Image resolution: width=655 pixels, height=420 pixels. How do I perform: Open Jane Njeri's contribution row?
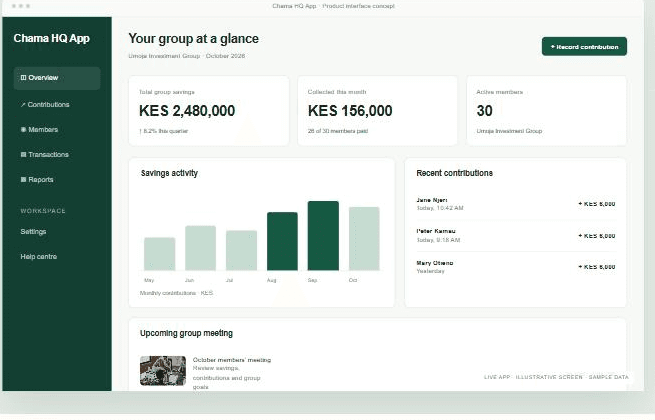(515, 204)
